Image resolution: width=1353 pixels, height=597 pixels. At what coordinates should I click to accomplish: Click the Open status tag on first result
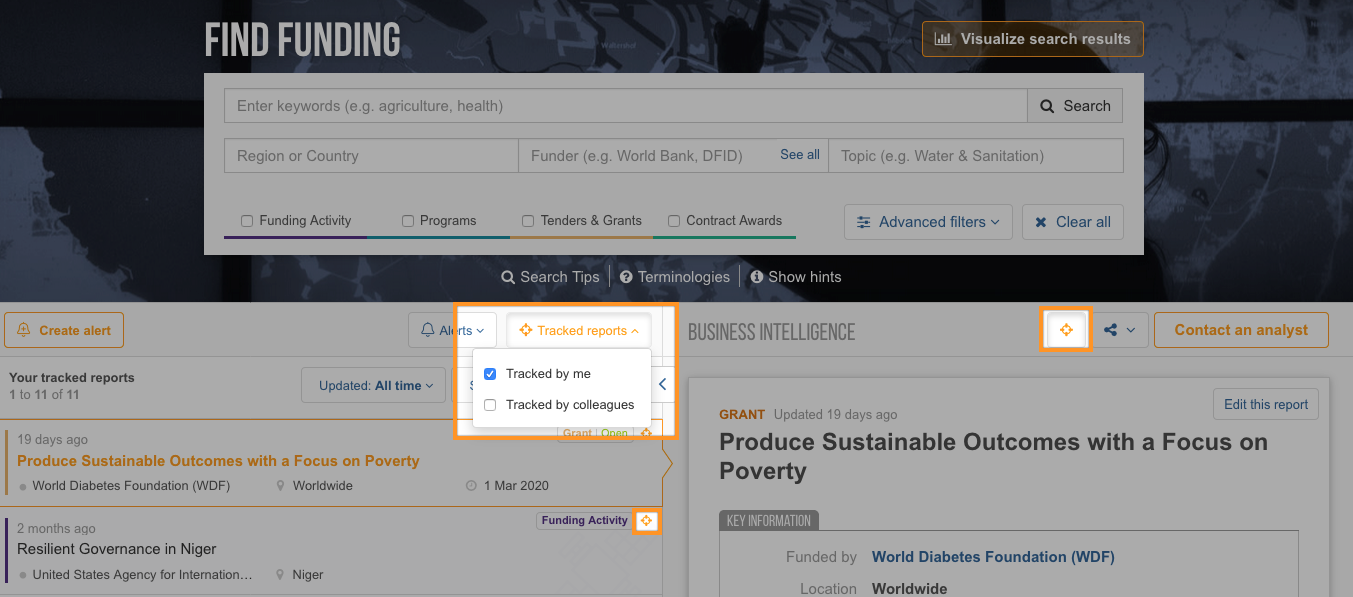(x=615, y=434)
